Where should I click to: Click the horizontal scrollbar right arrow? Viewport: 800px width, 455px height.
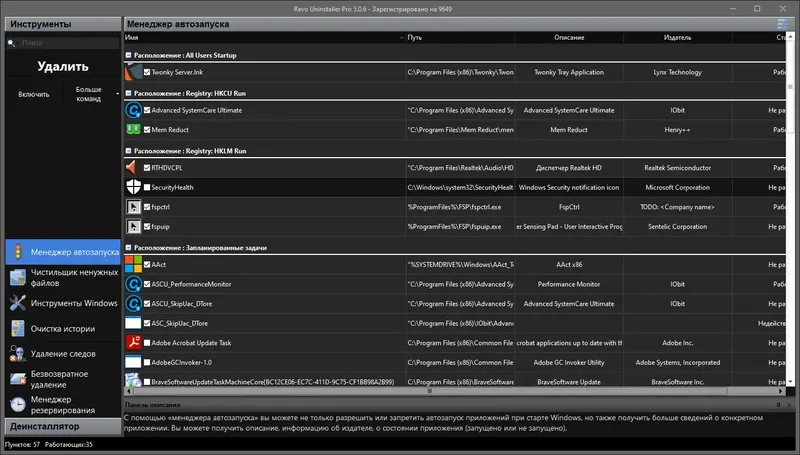[x=781, y=391]
